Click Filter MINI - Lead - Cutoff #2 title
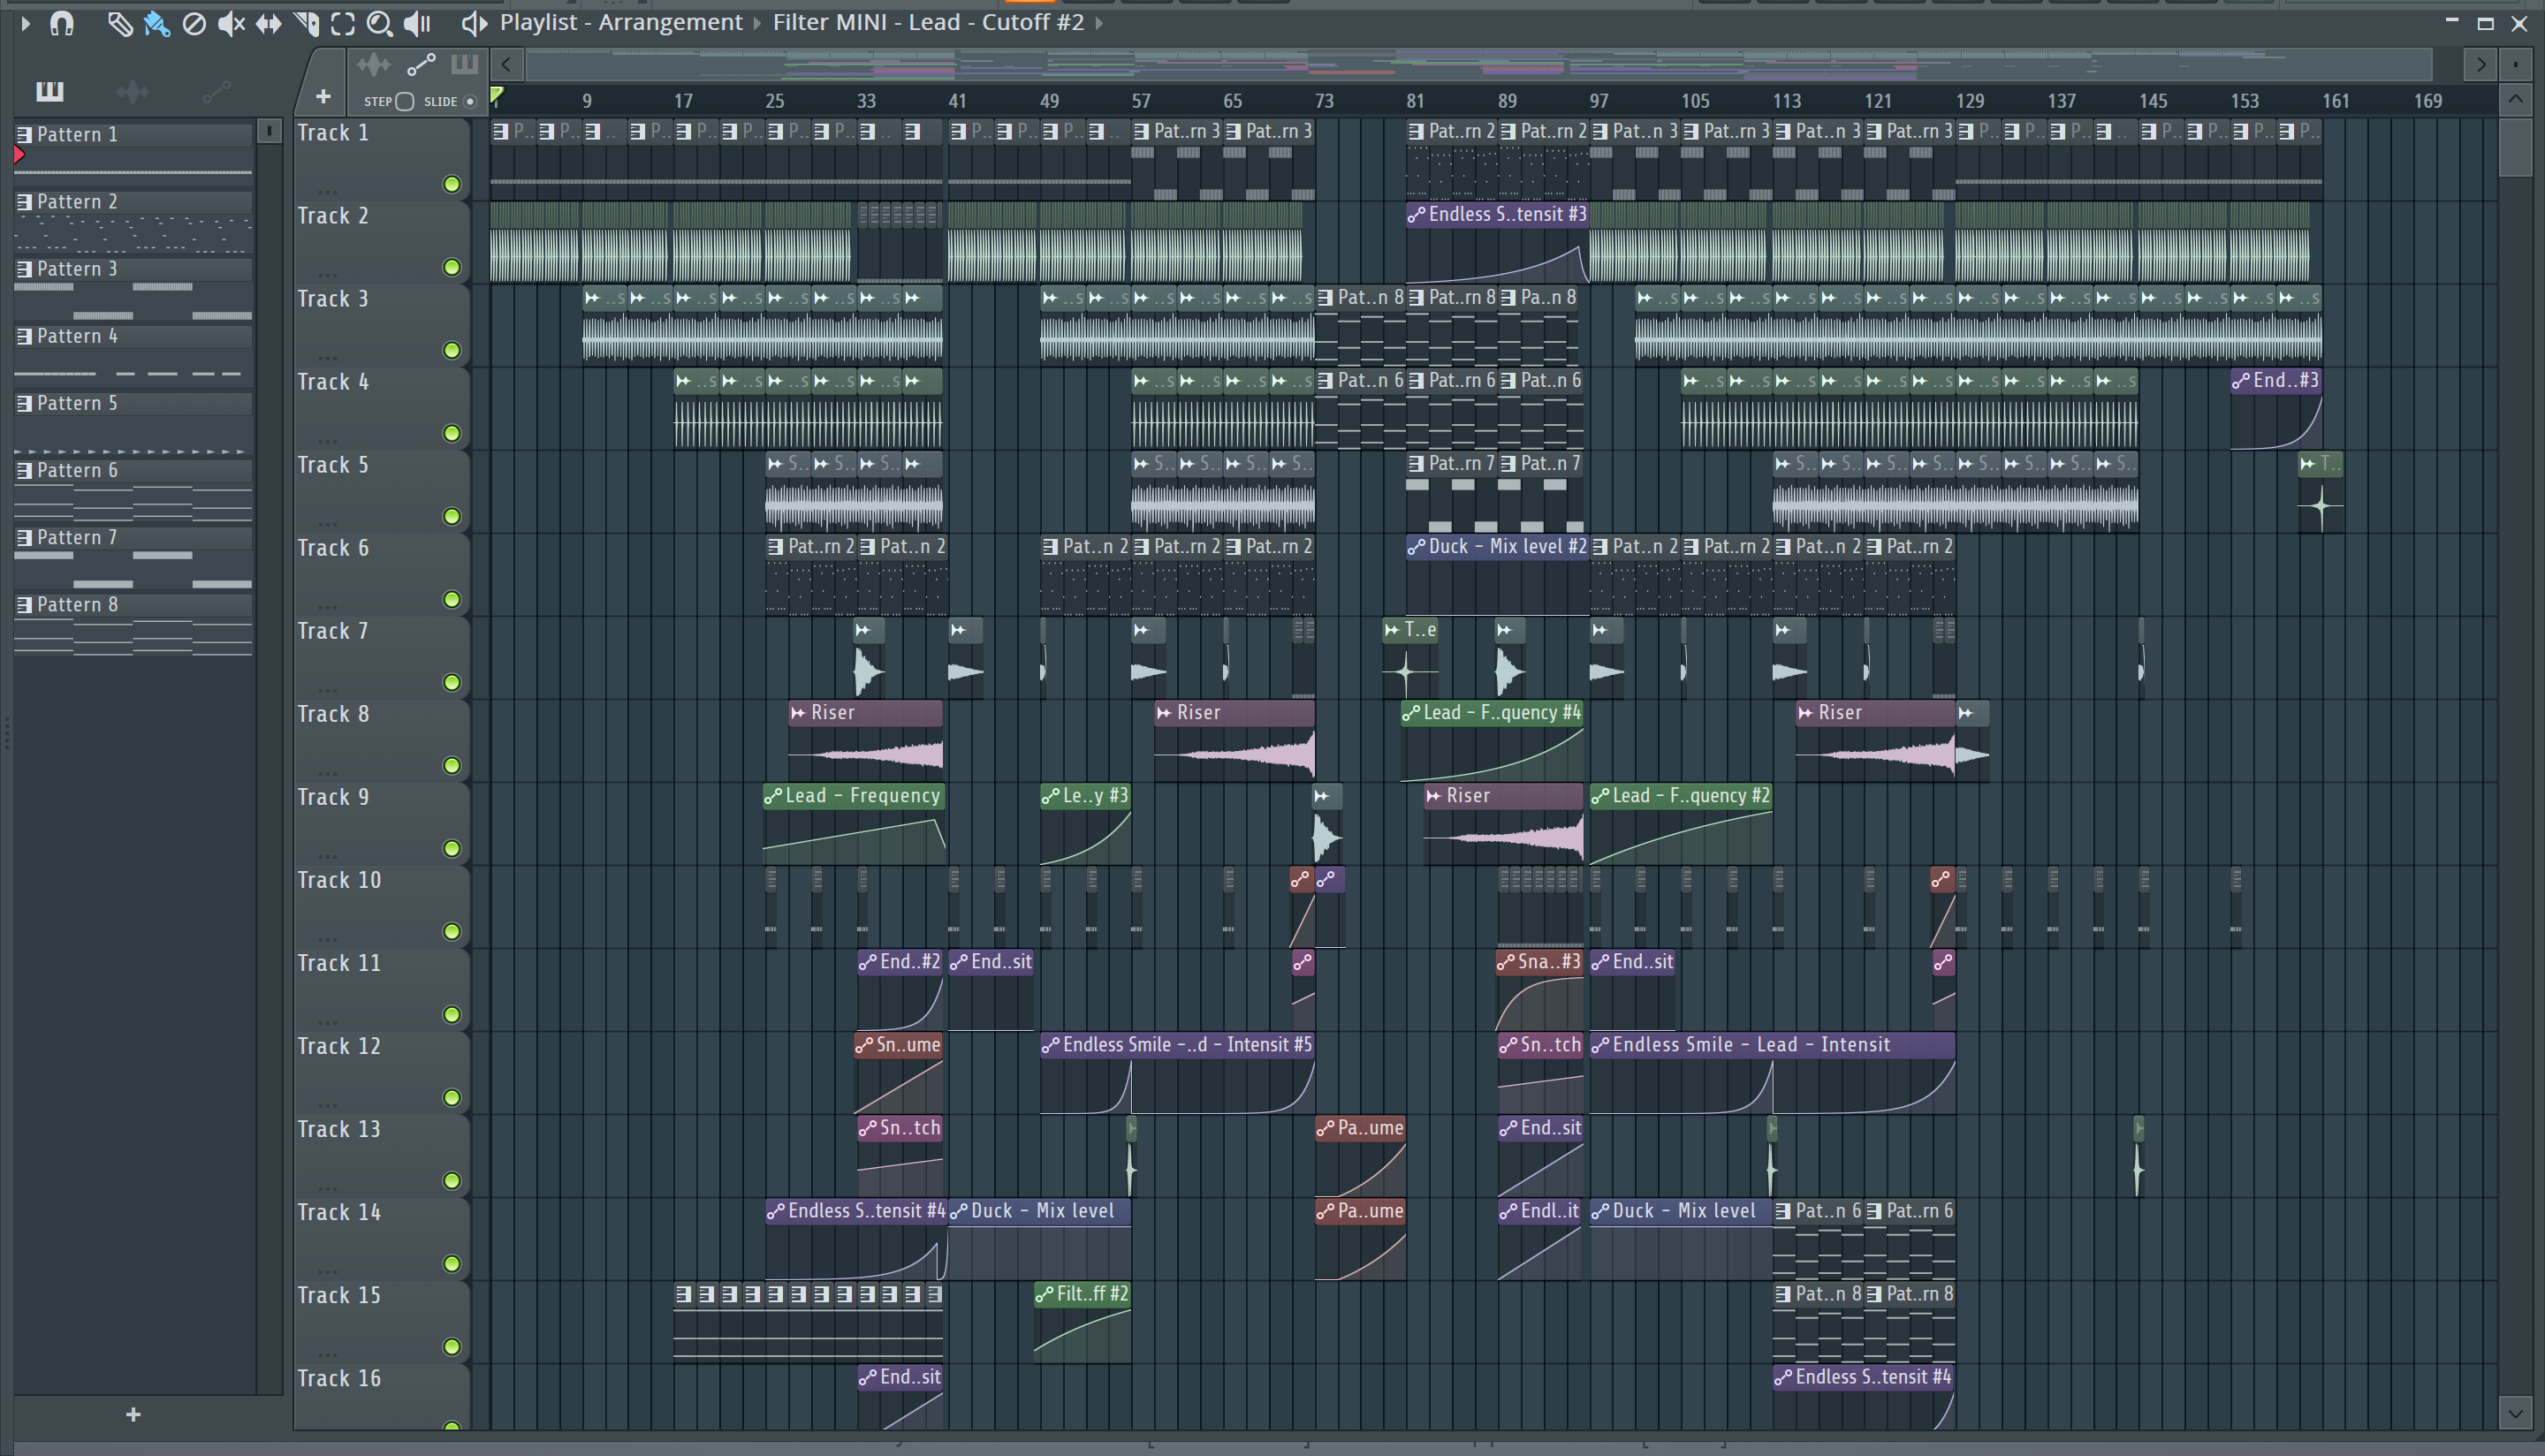 pyautogui.click(x=928, y=22)
